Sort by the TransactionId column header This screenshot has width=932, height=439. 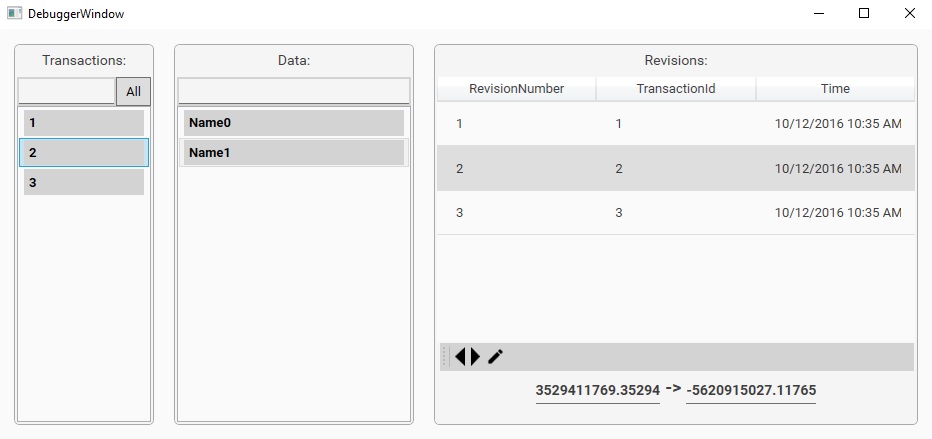click(676, 89)
